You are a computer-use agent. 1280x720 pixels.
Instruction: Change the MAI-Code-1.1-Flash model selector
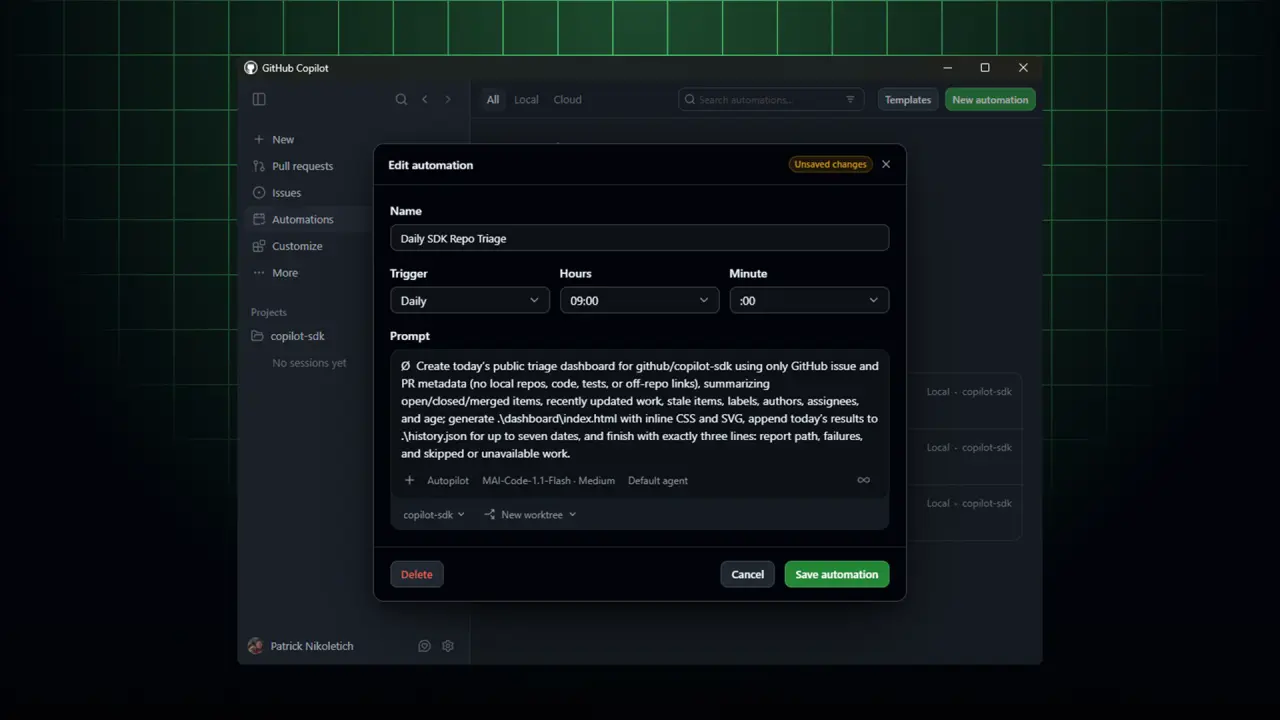548,480
